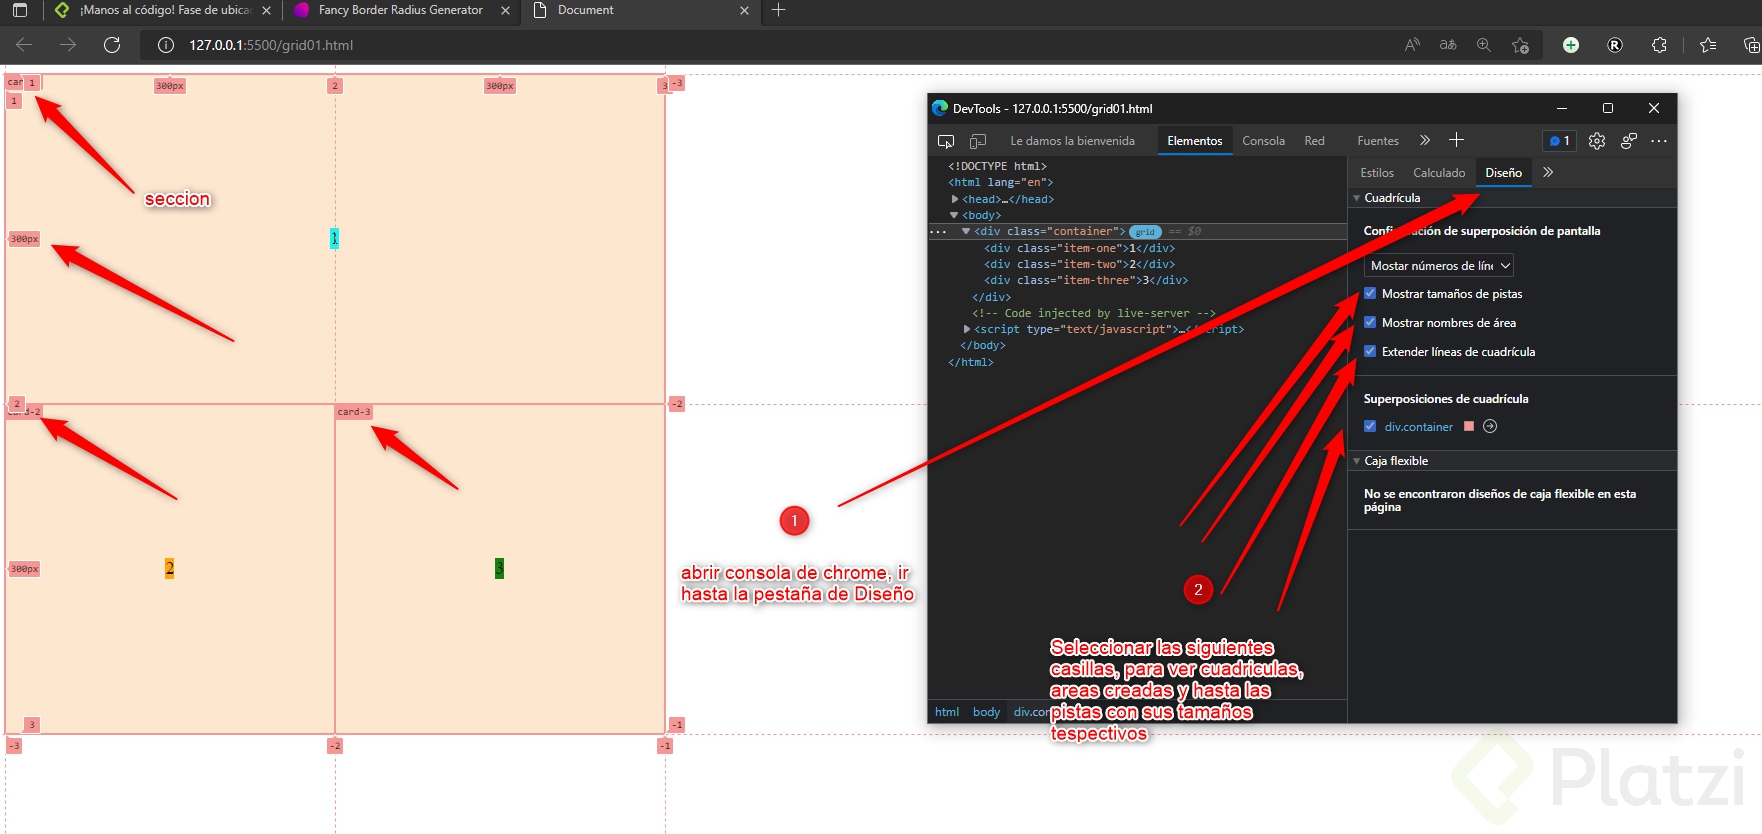The image size is (1762, 834).
Task: Click the browser forward arrow
Action: pos(68,45)
